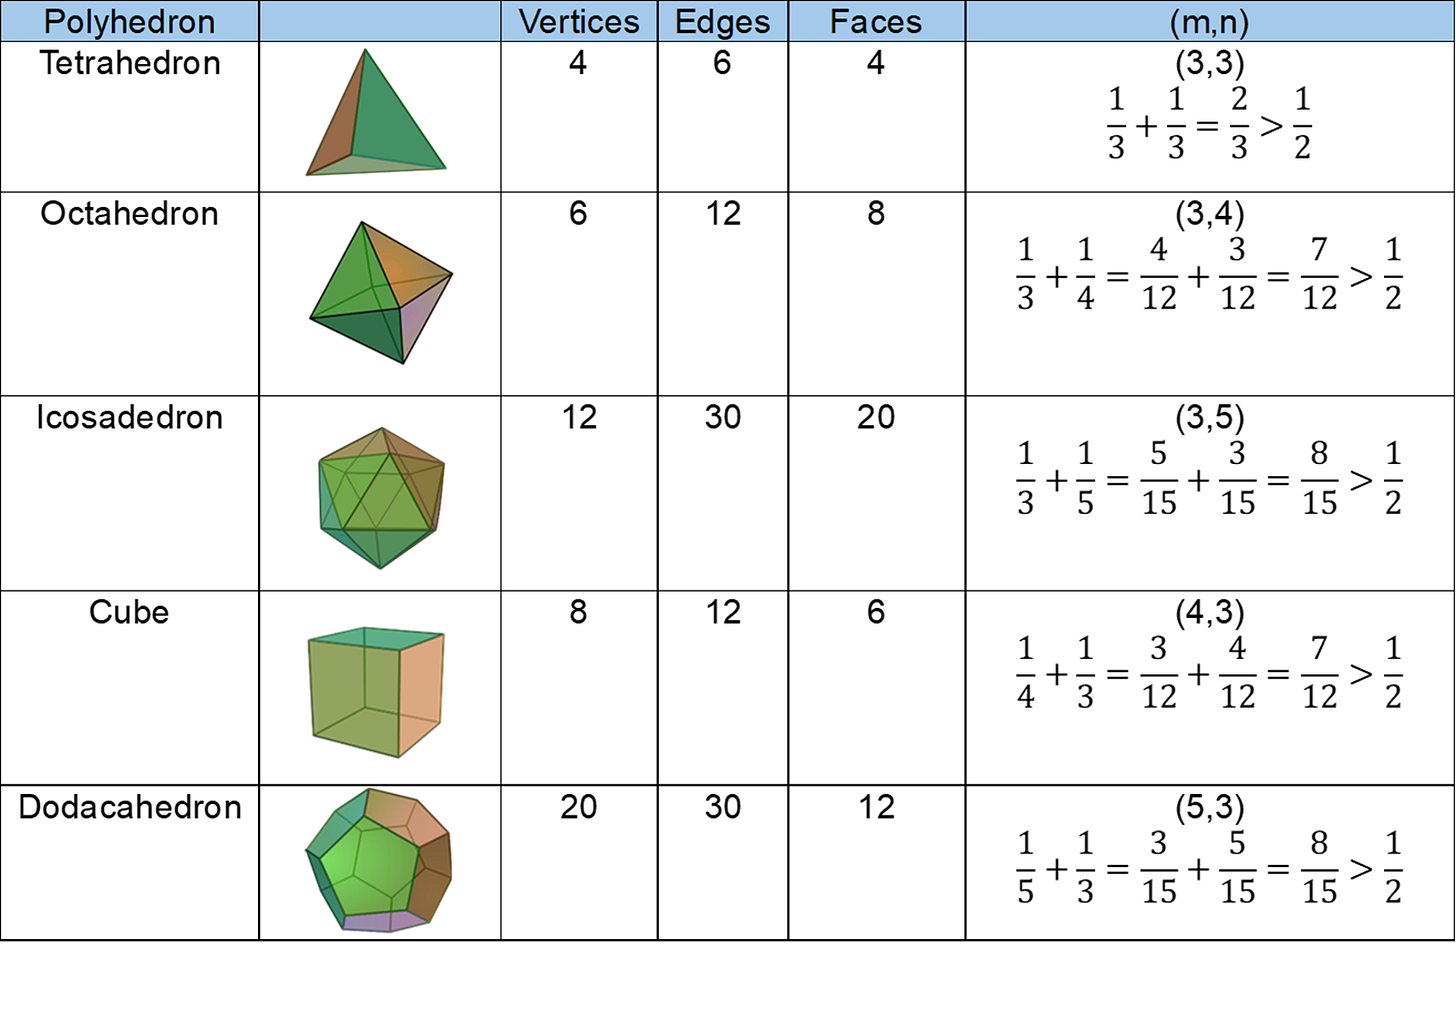Screen dimensions: 1456x1011
Task: Click the Dodacahedron row label
Action: pos(130,807)
